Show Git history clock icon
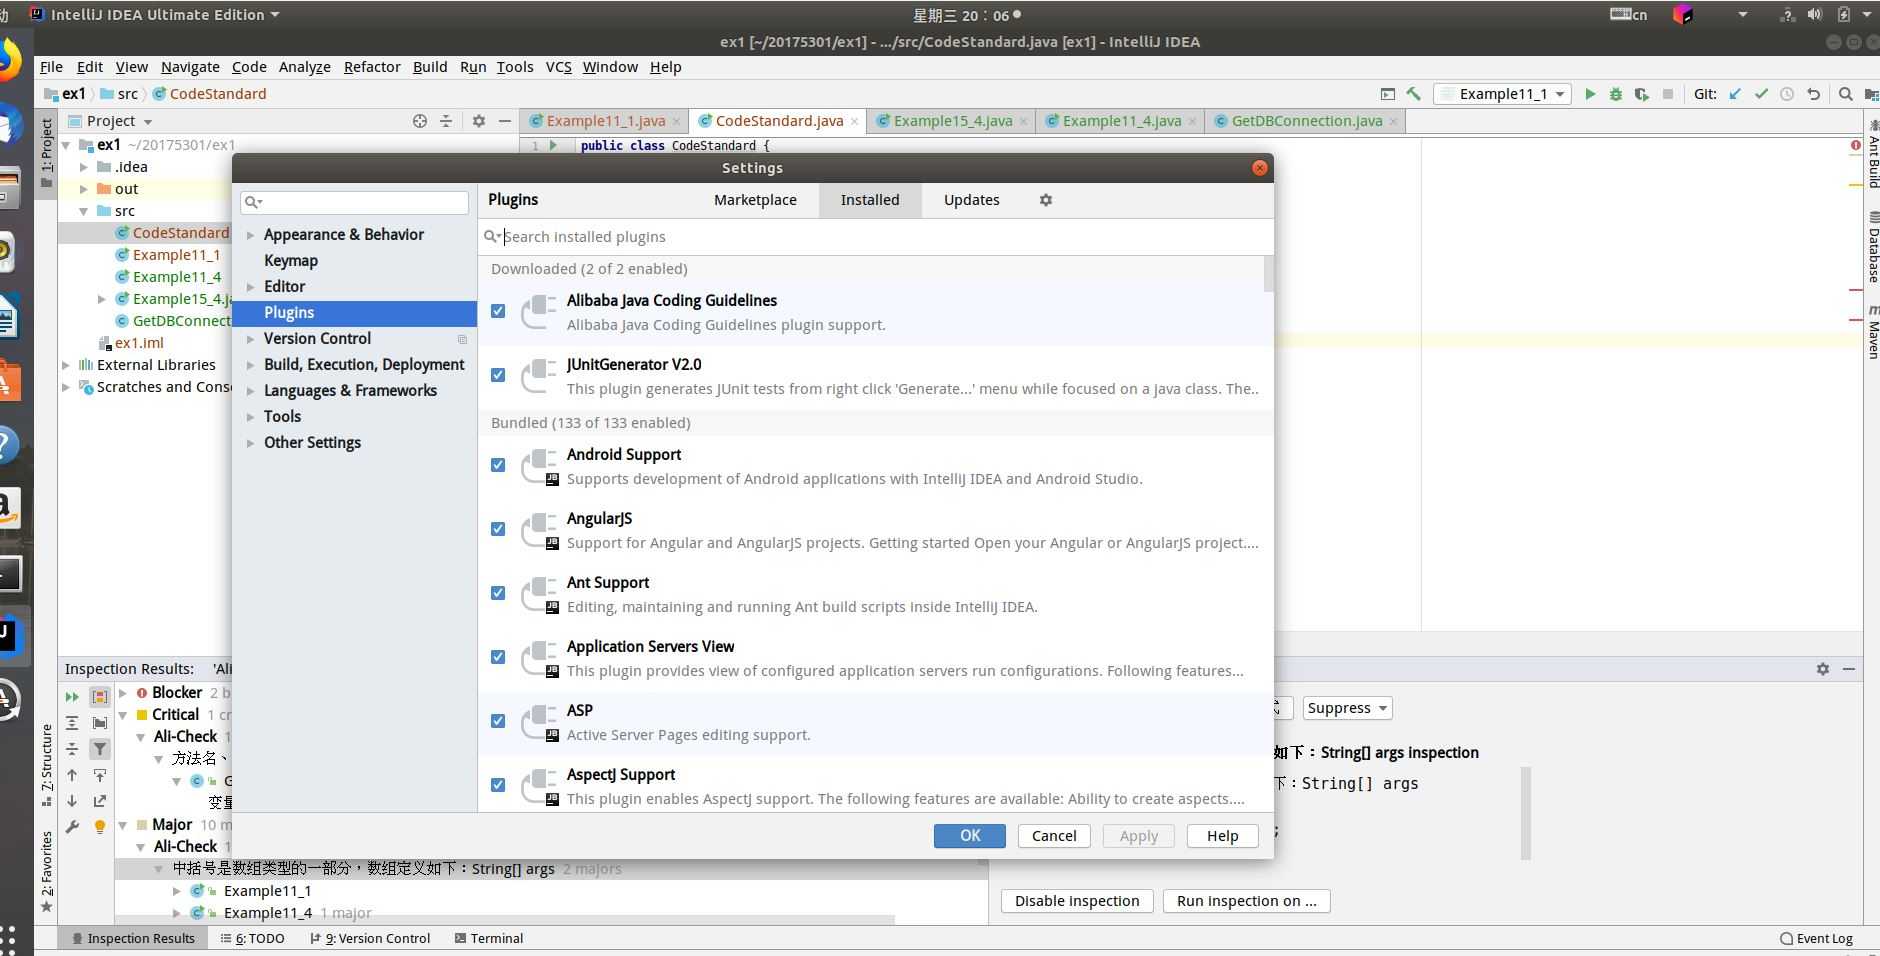 (1787, 94)
